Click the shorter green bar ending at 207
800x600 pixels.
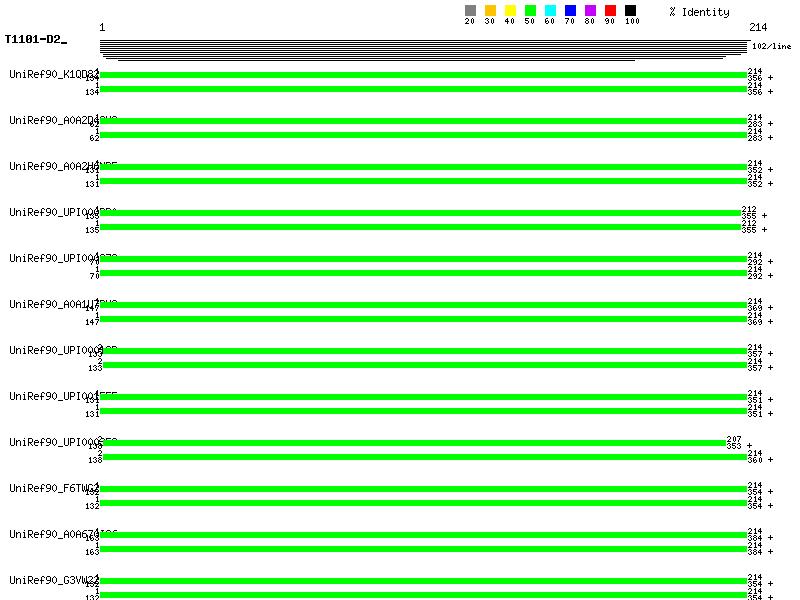412,443
